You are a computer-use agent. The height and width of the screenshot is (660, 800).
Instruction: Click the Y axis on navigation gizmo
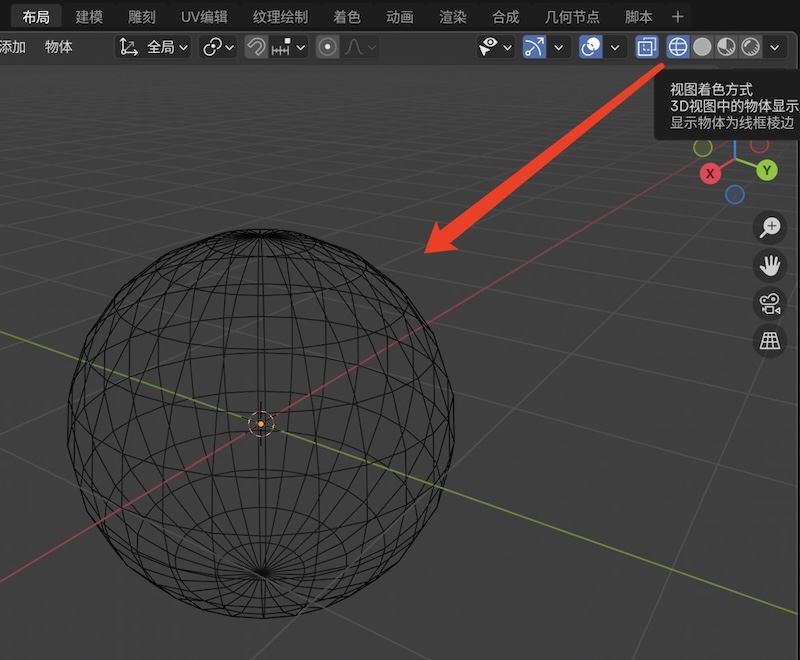tap(767, 170)
